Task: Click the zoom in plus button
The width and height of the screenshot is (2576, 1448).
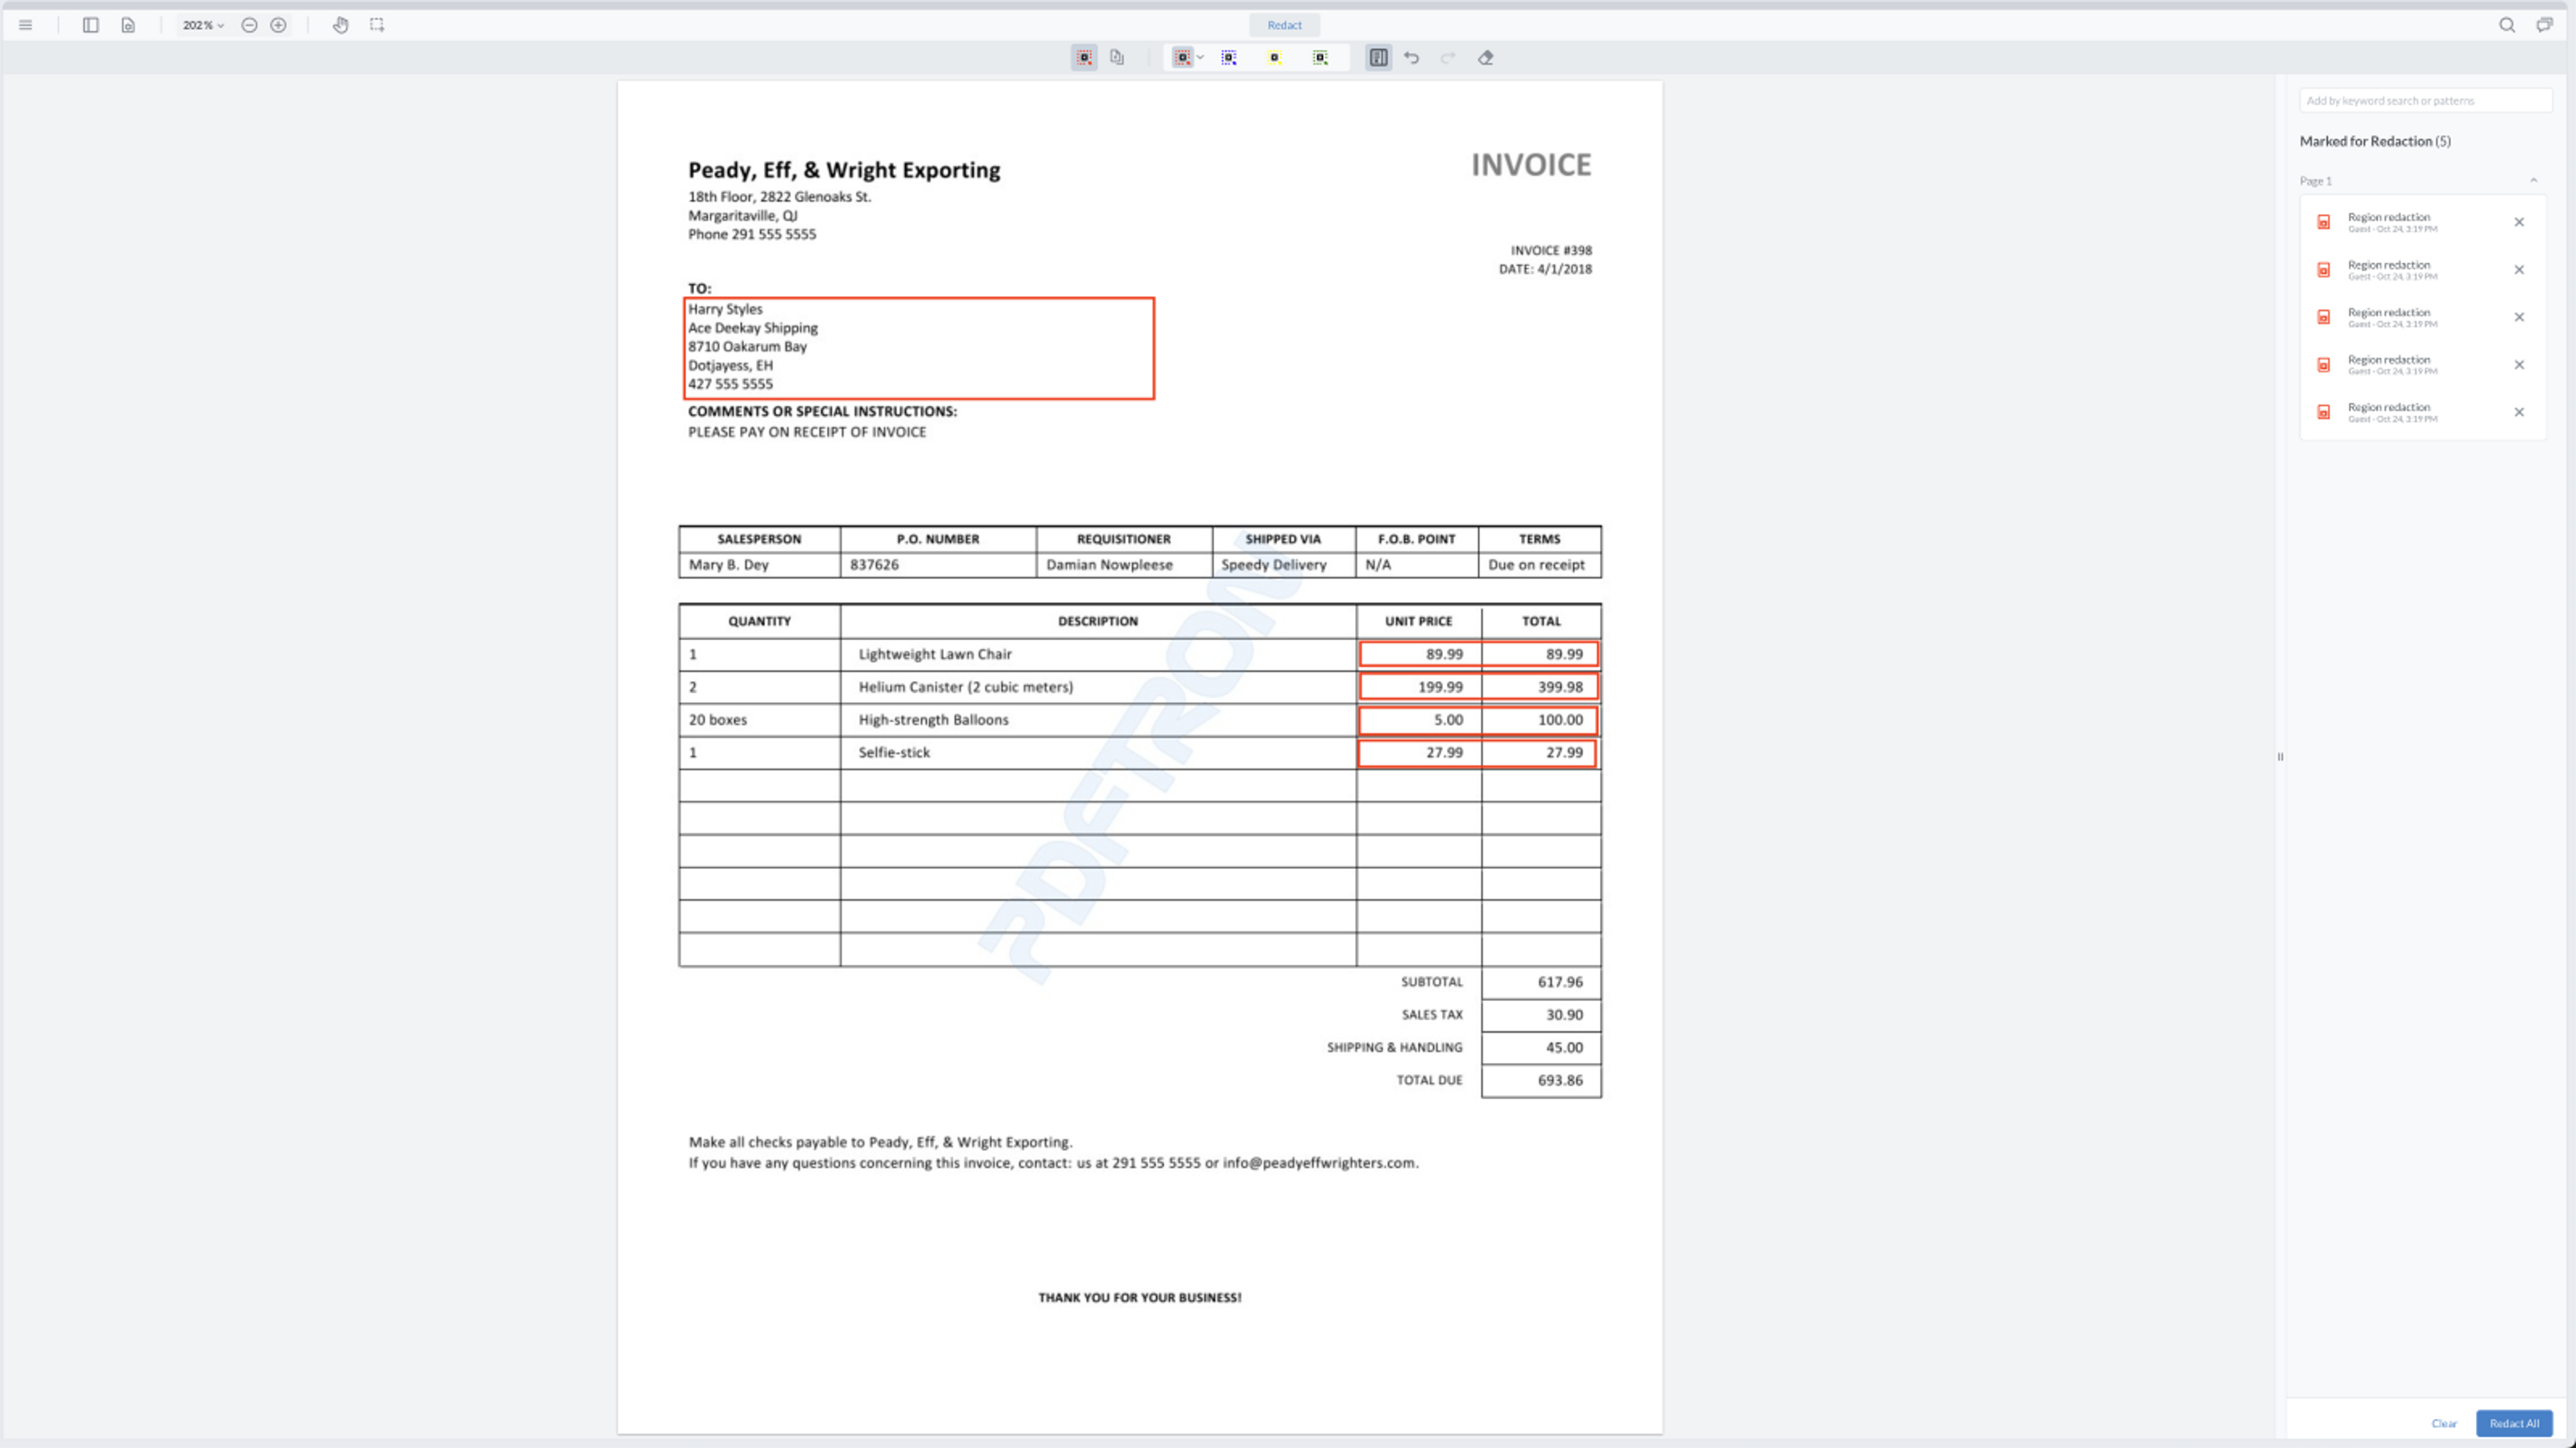Action: [279, 25]
